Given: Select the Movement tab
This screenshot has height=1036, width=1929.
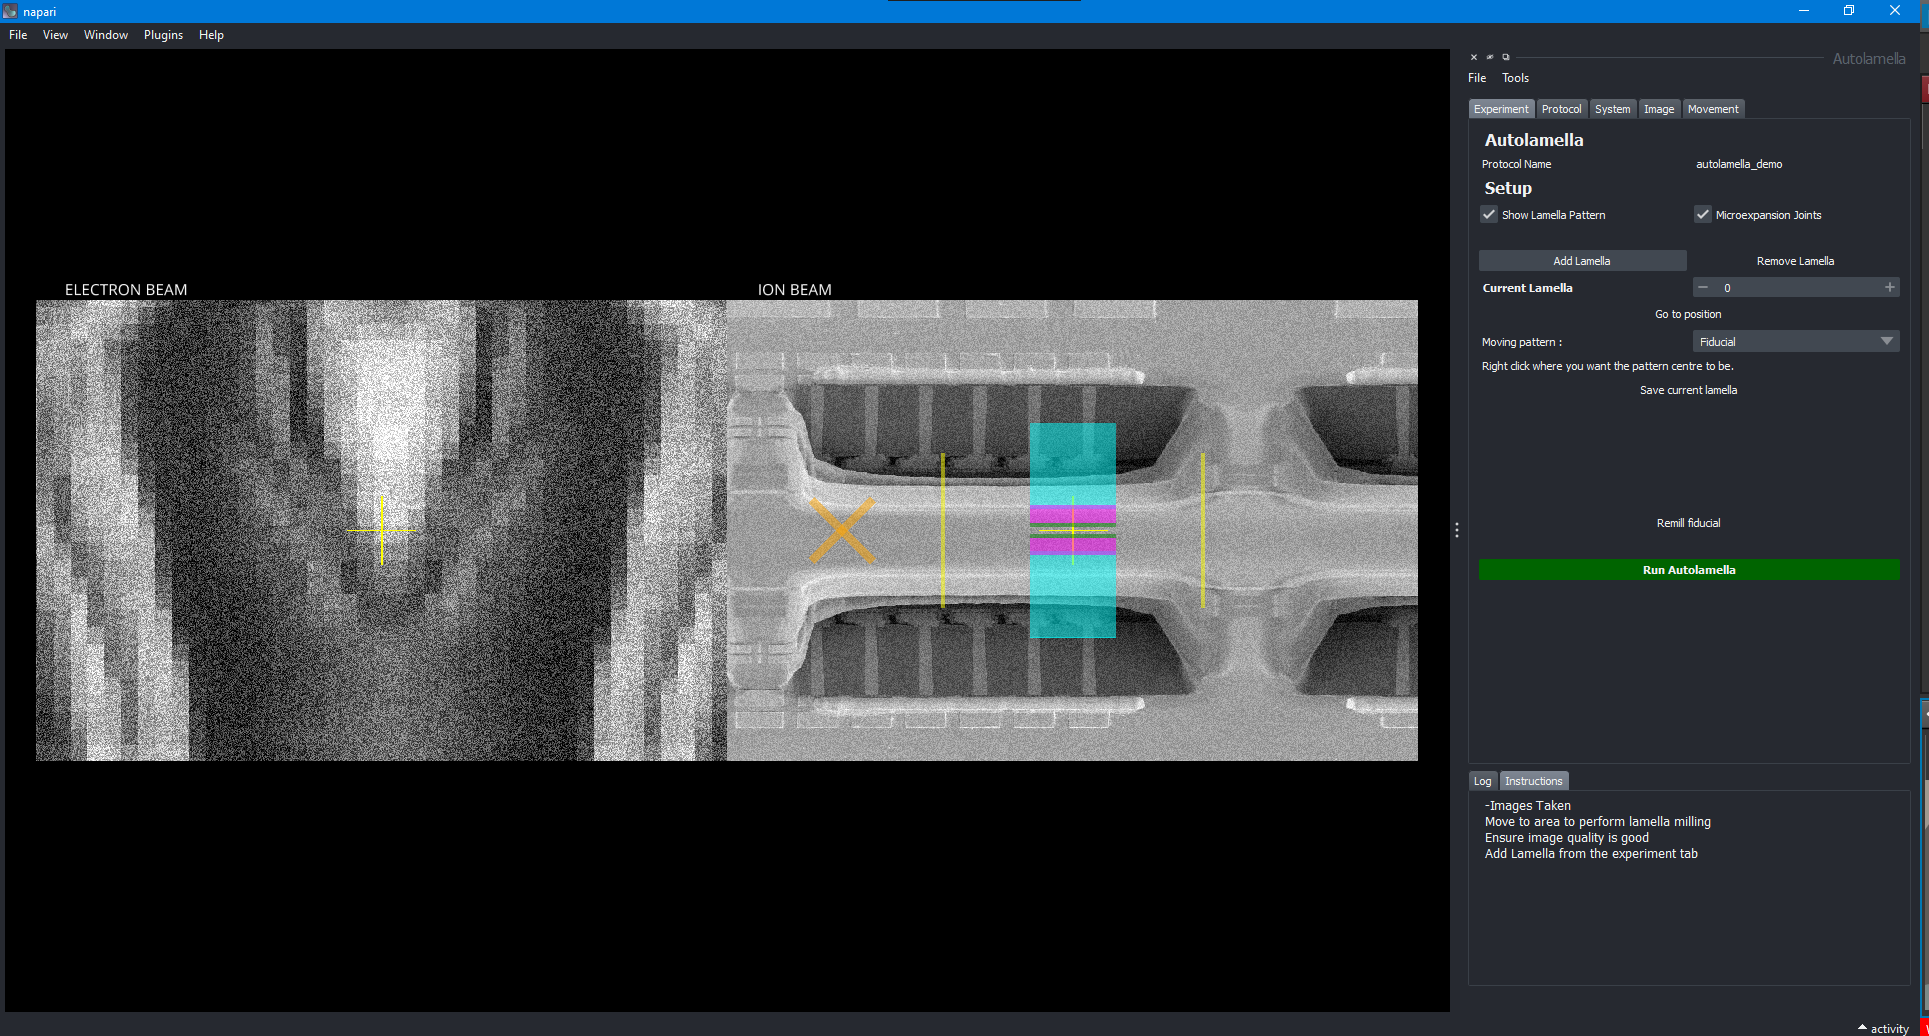Looking at the screenshot, I should click(x=1713, y=108).
